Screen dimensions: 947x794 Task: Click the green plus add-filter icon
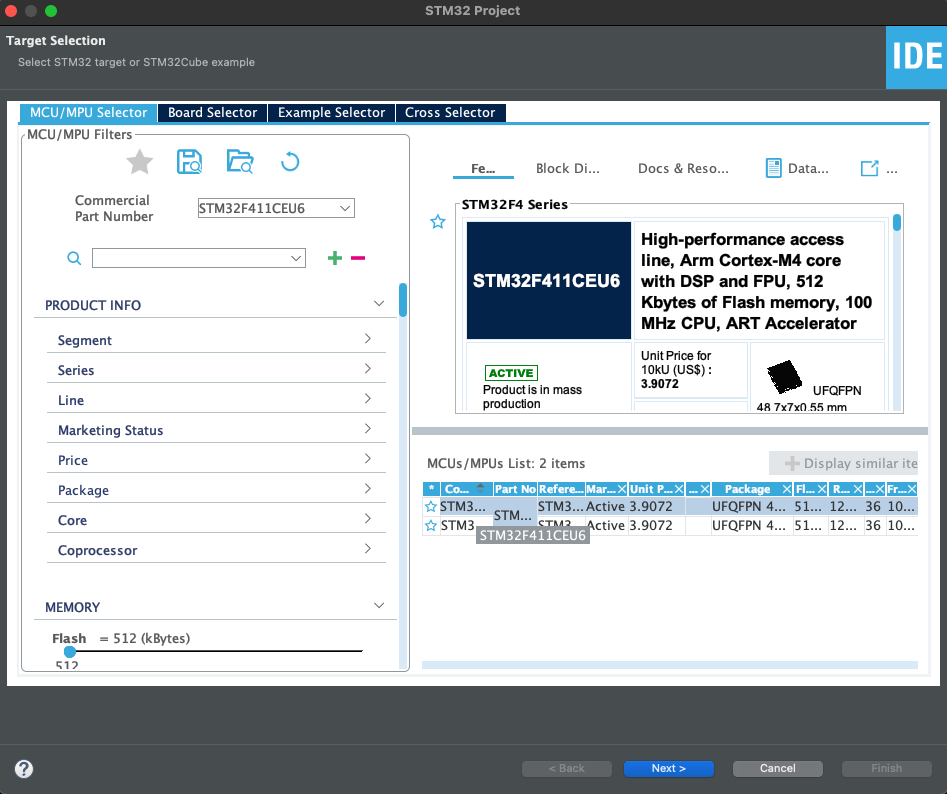(x=335, y=258)
